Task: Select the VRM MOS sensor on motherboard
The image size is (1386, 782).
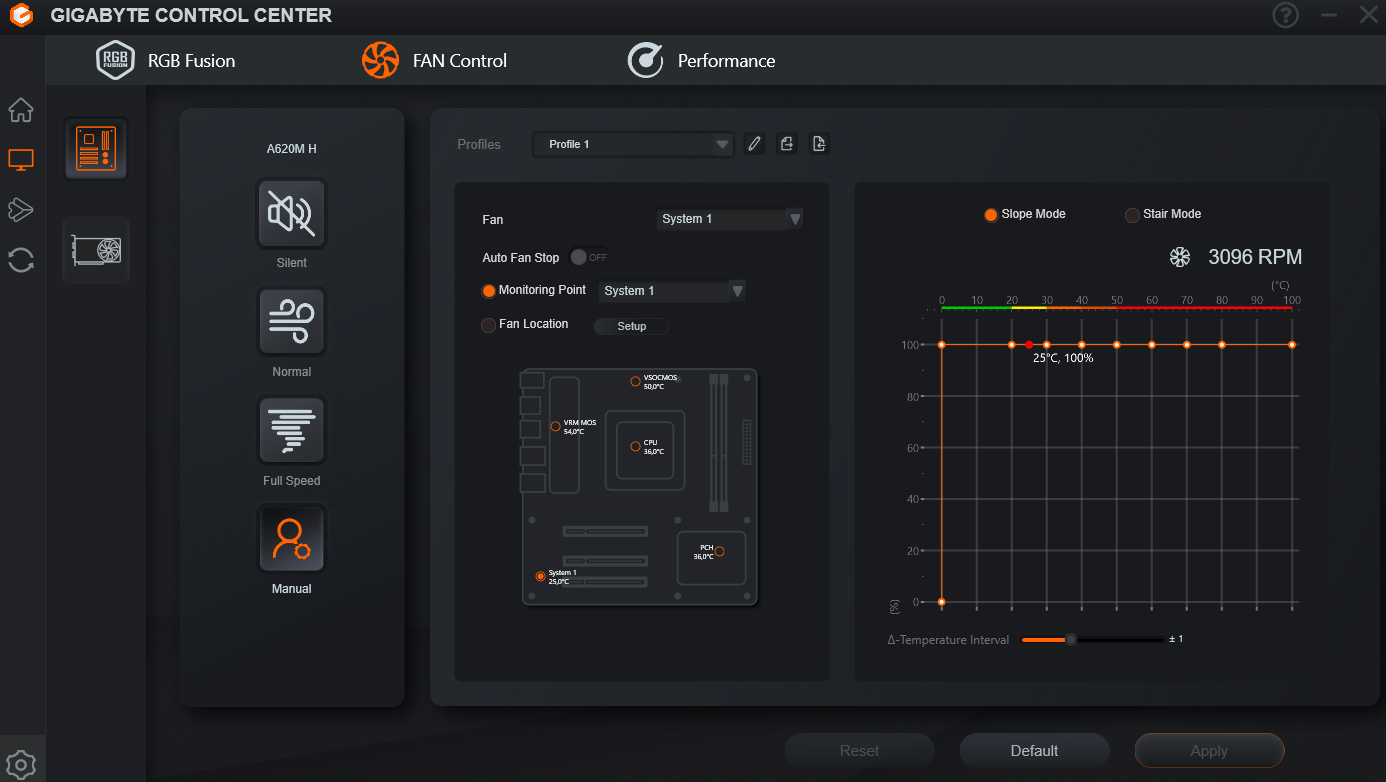Action: (556, 426)
